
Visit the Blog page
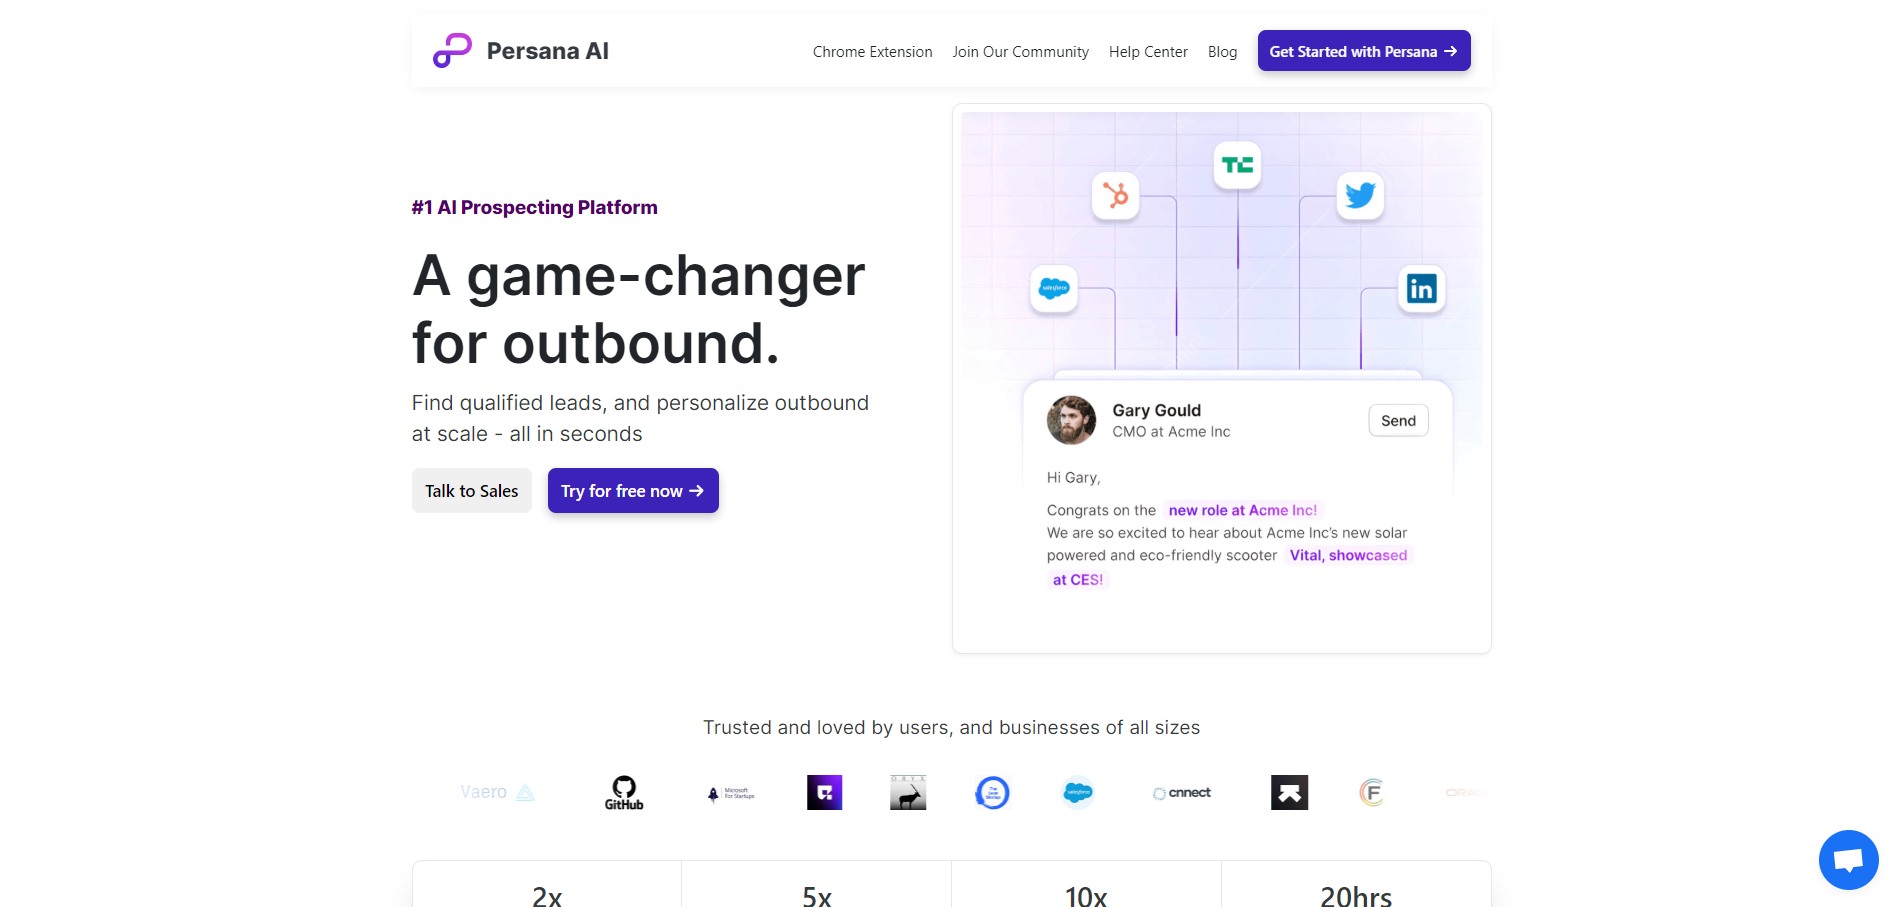[1222, 51]
